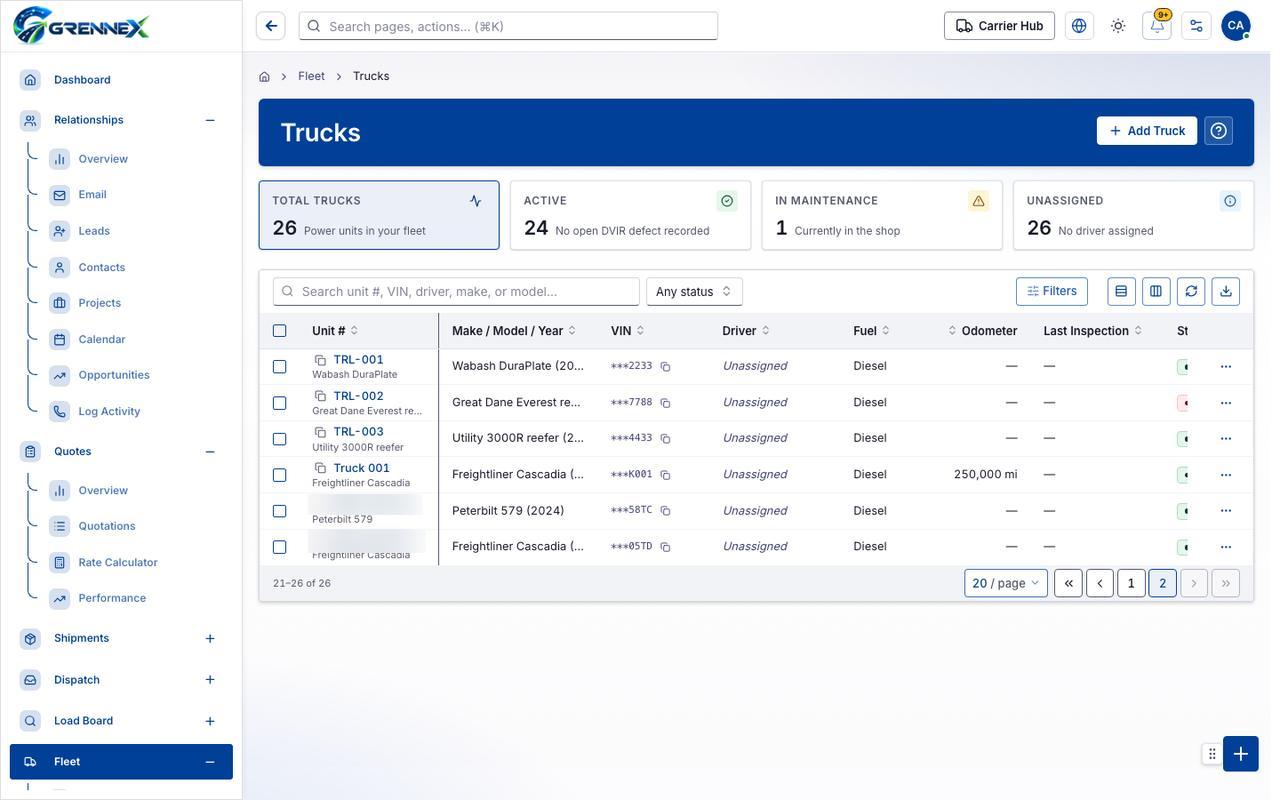The image size is (1280, 800).
Task: Go to Leads menu item
Action: click(94, 231)
